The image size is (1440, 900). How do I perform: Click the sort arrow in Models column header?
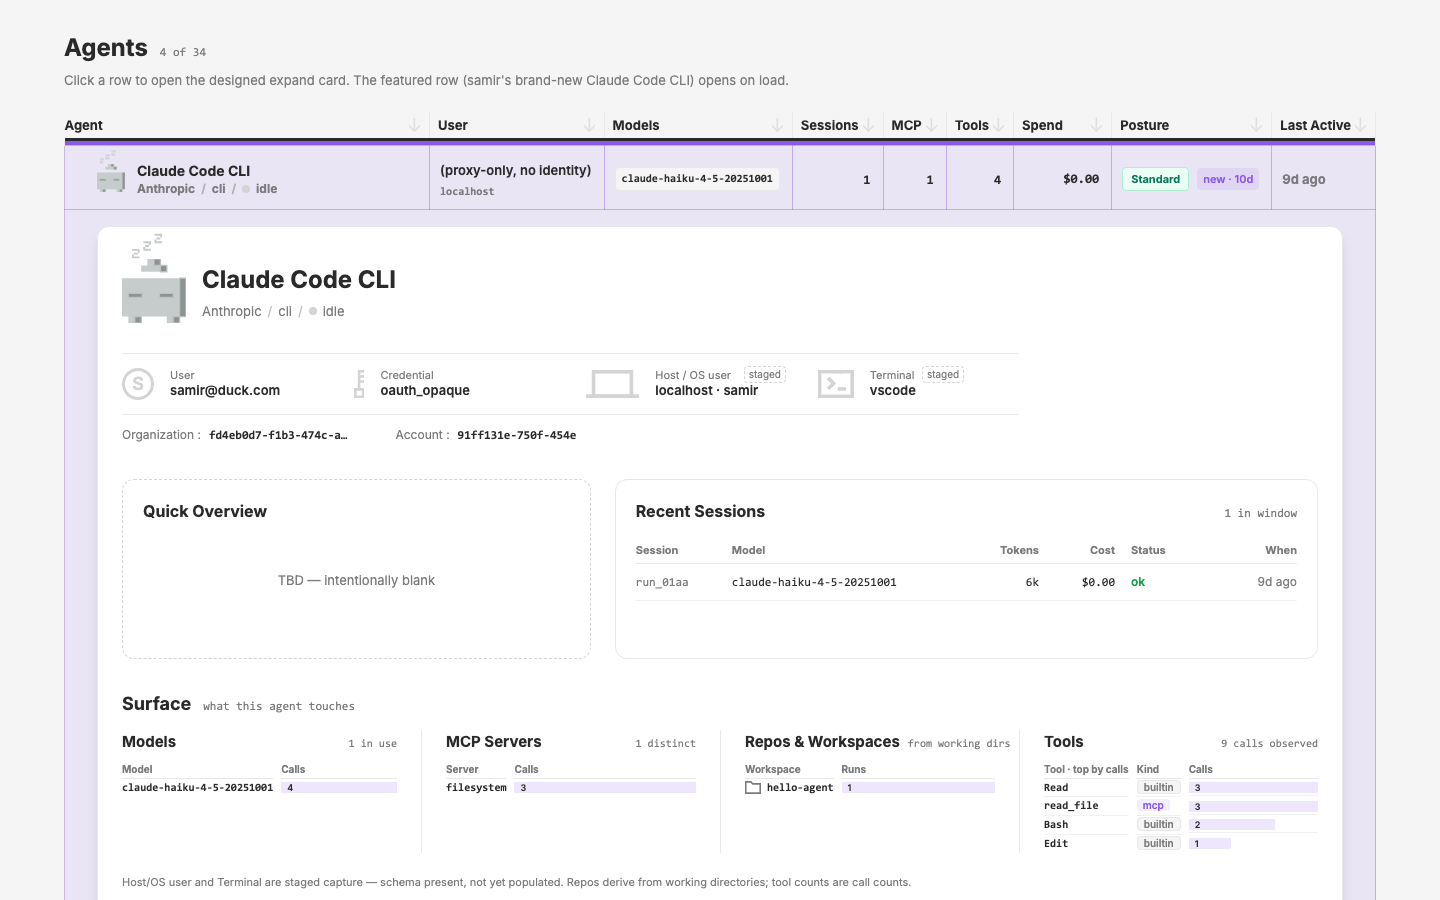[x=777, y=125]
